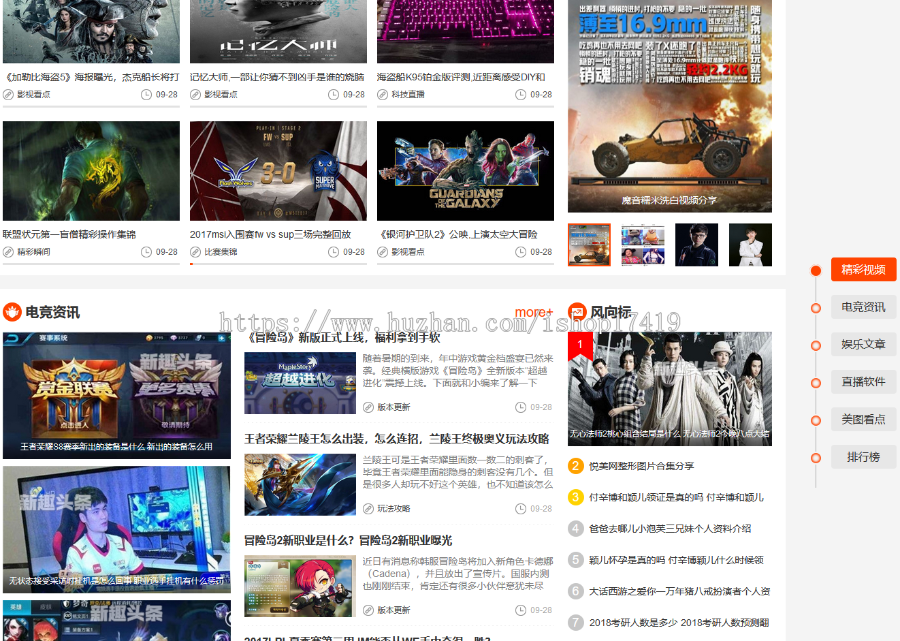Click the clock icon in 兰陵王 article row
This screenshot has width=900, height=641.
521,508
